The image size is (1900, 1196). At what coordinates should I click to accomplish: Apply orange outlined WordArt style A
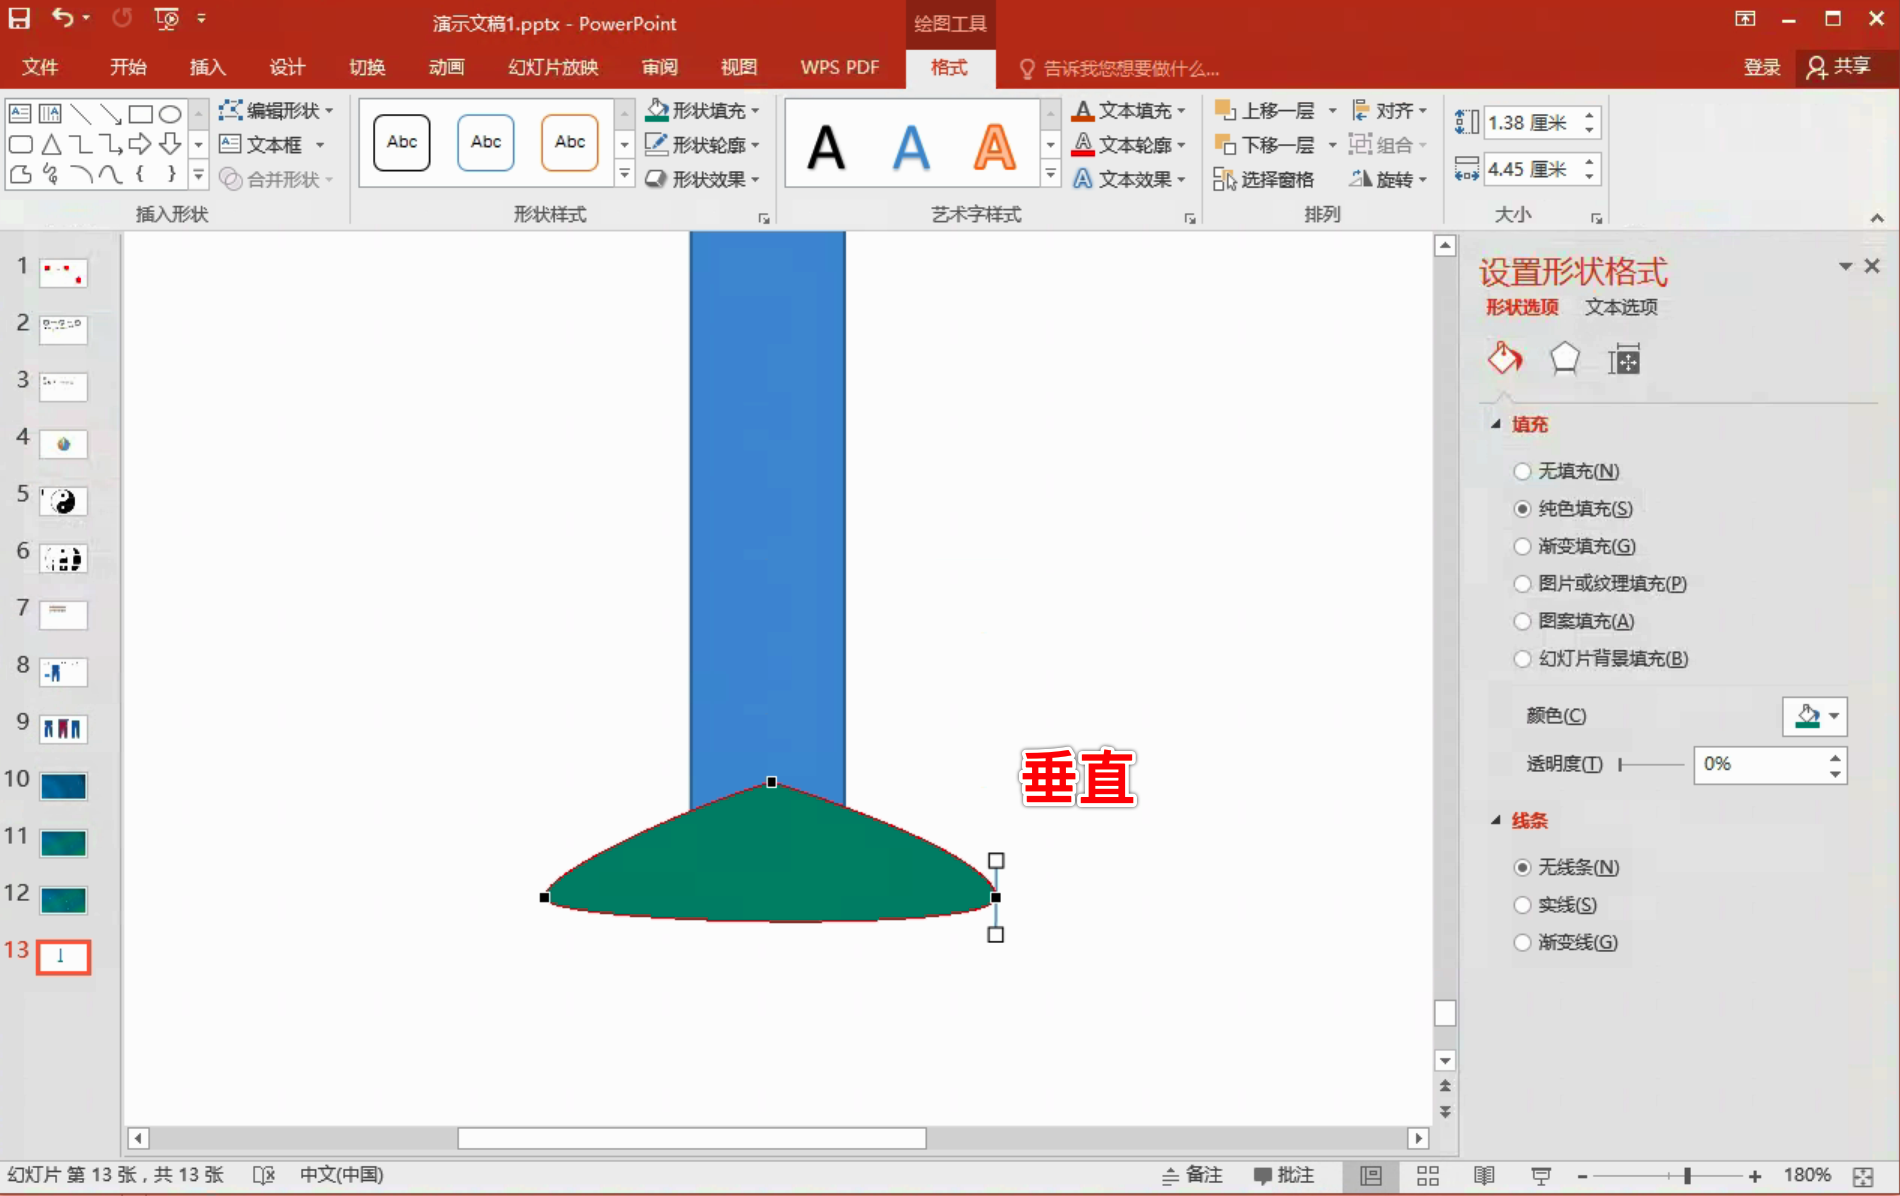[994, 147]
